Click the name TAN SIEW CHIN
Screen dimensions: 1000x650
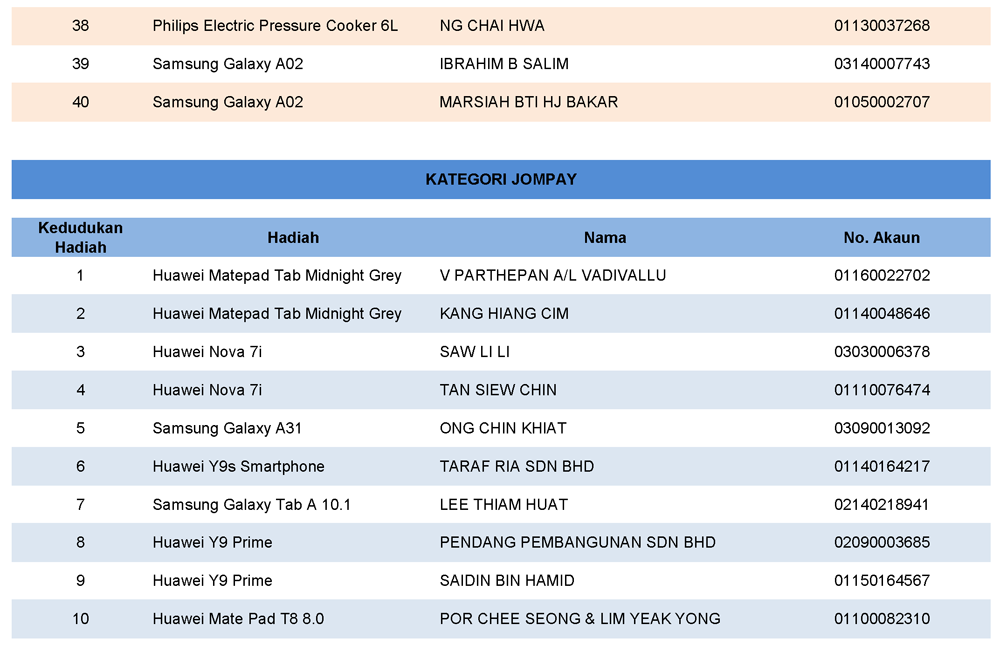click(498, 390)
